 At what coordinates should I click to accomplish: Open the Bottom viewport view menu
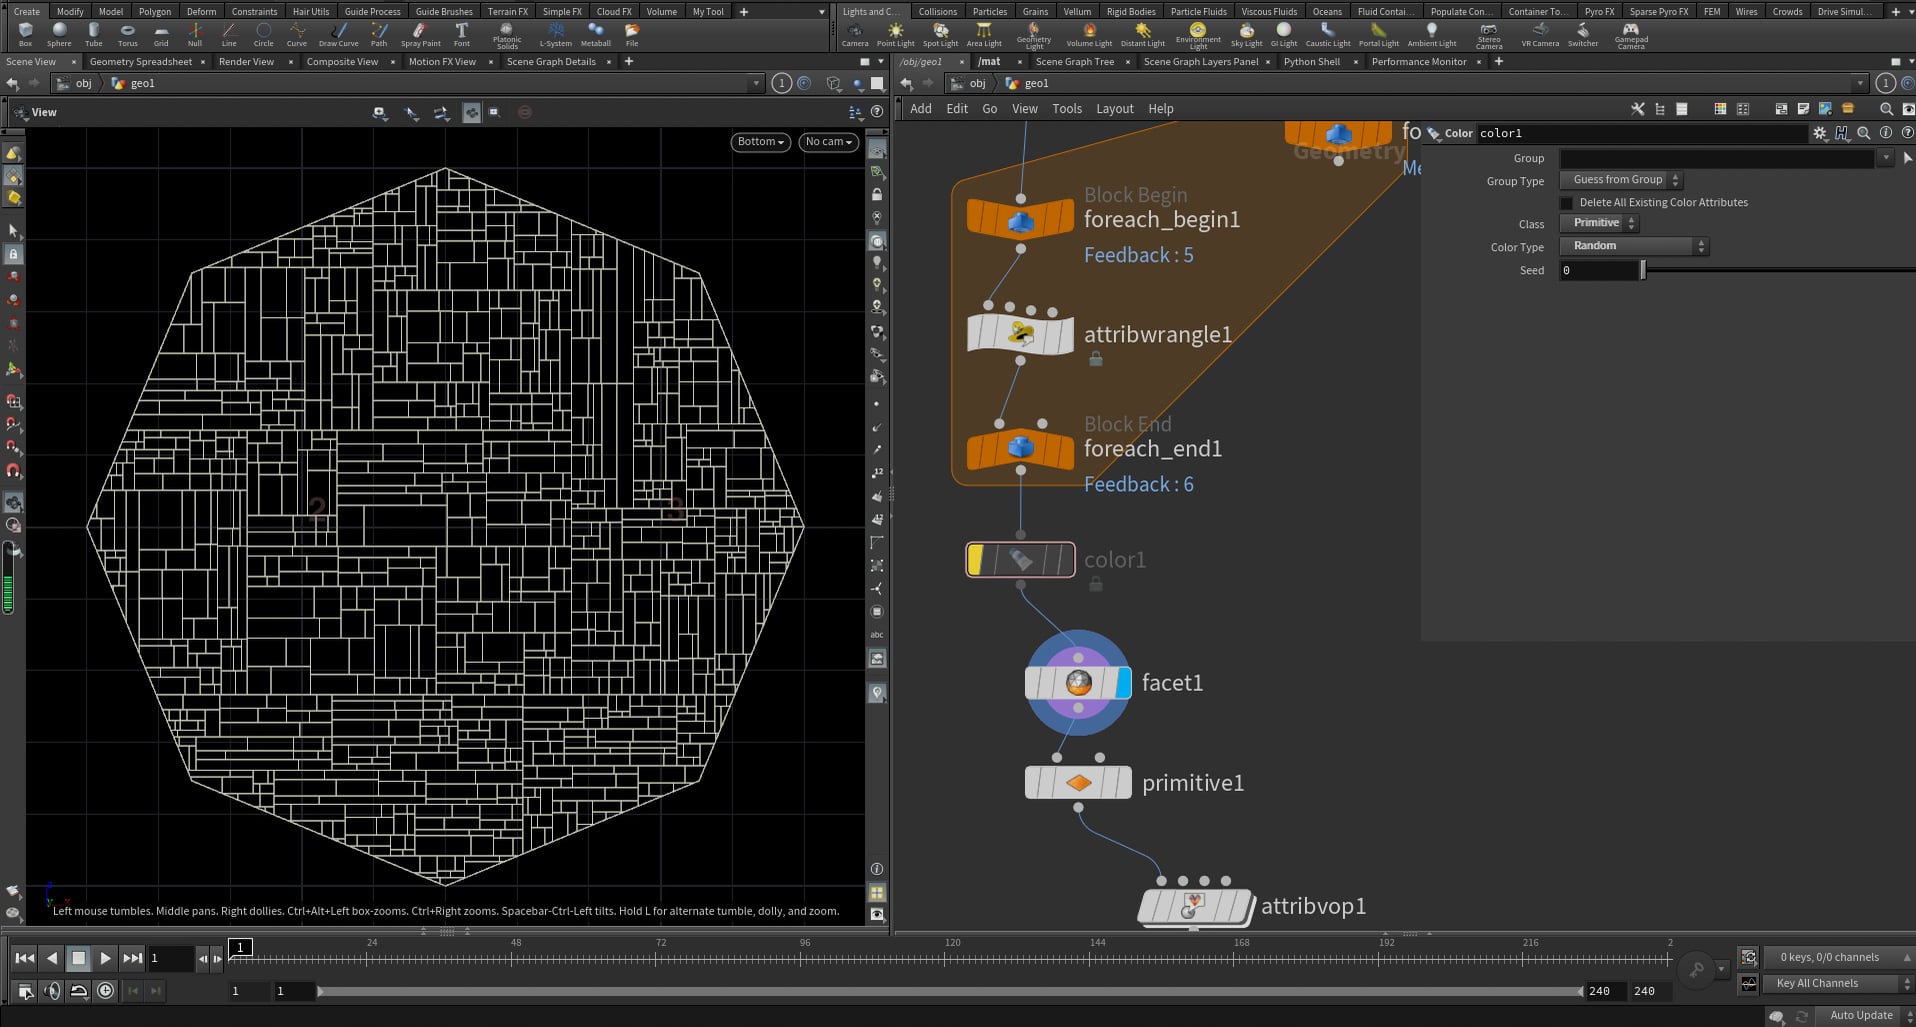click(x=761, y=142)
